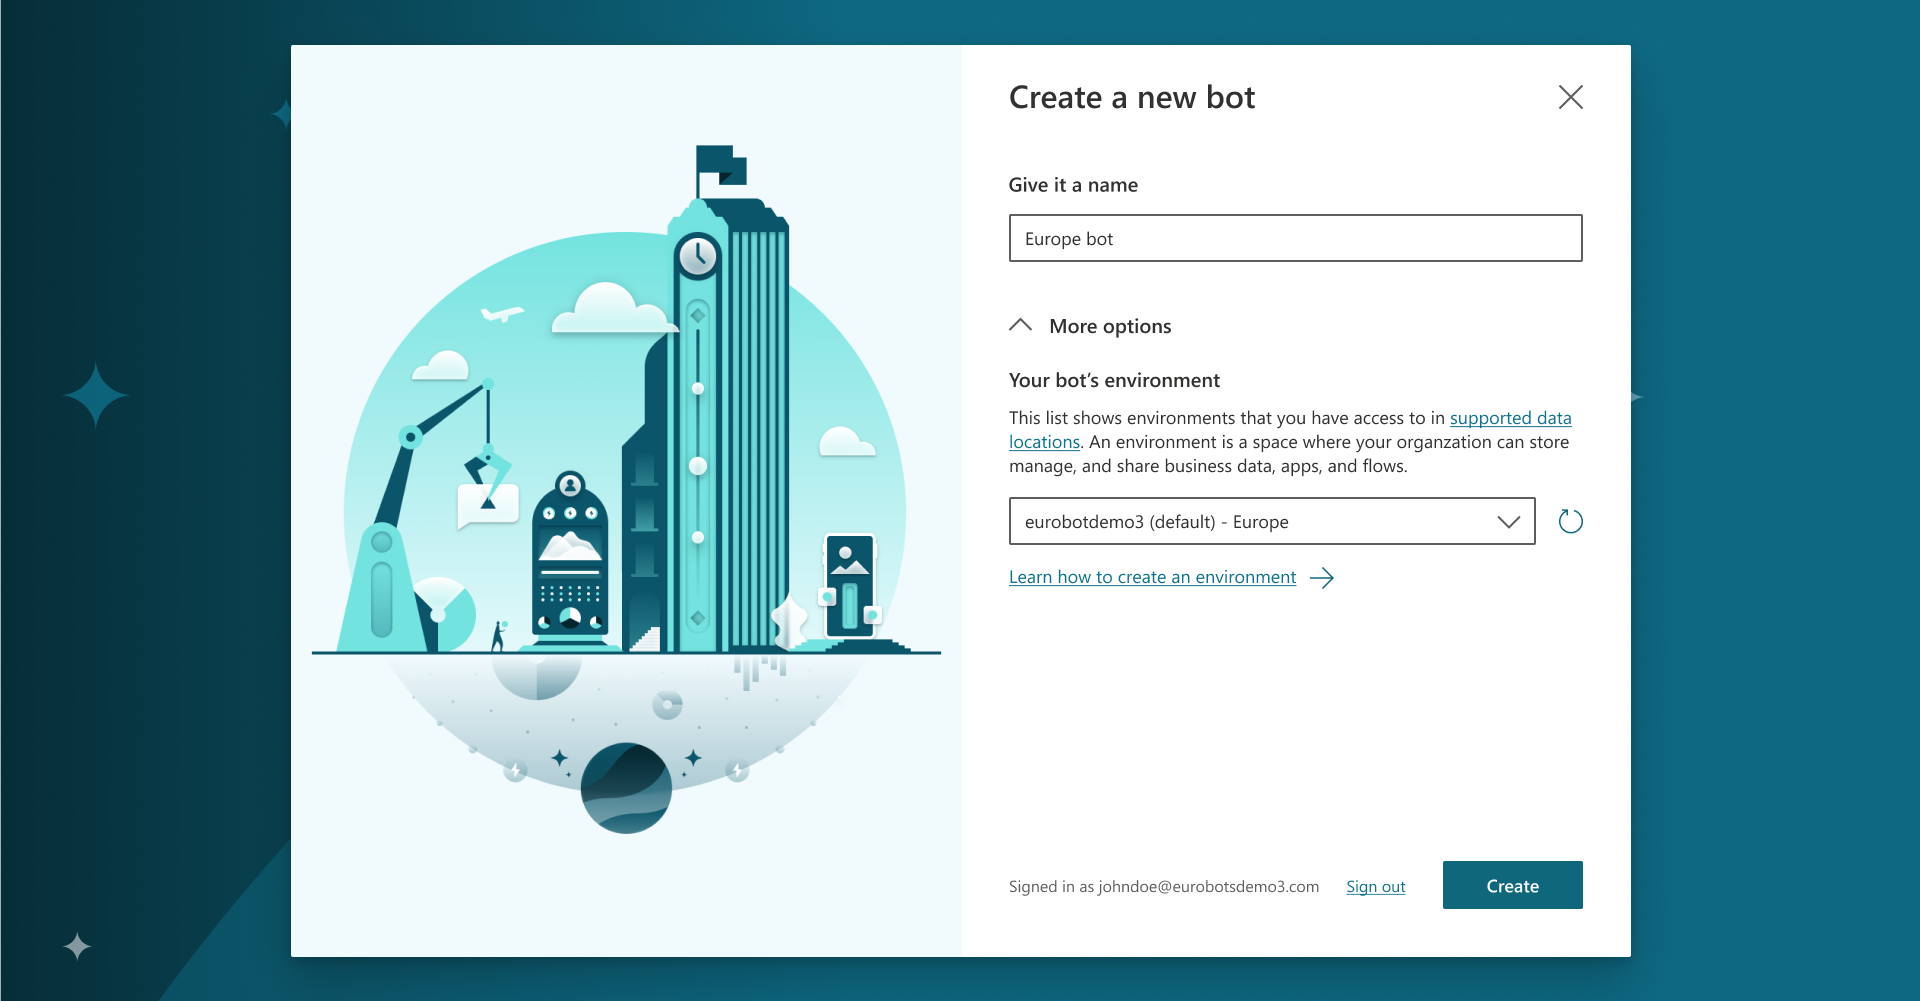Click the dark planet sphere below the city

pos(626,788)
